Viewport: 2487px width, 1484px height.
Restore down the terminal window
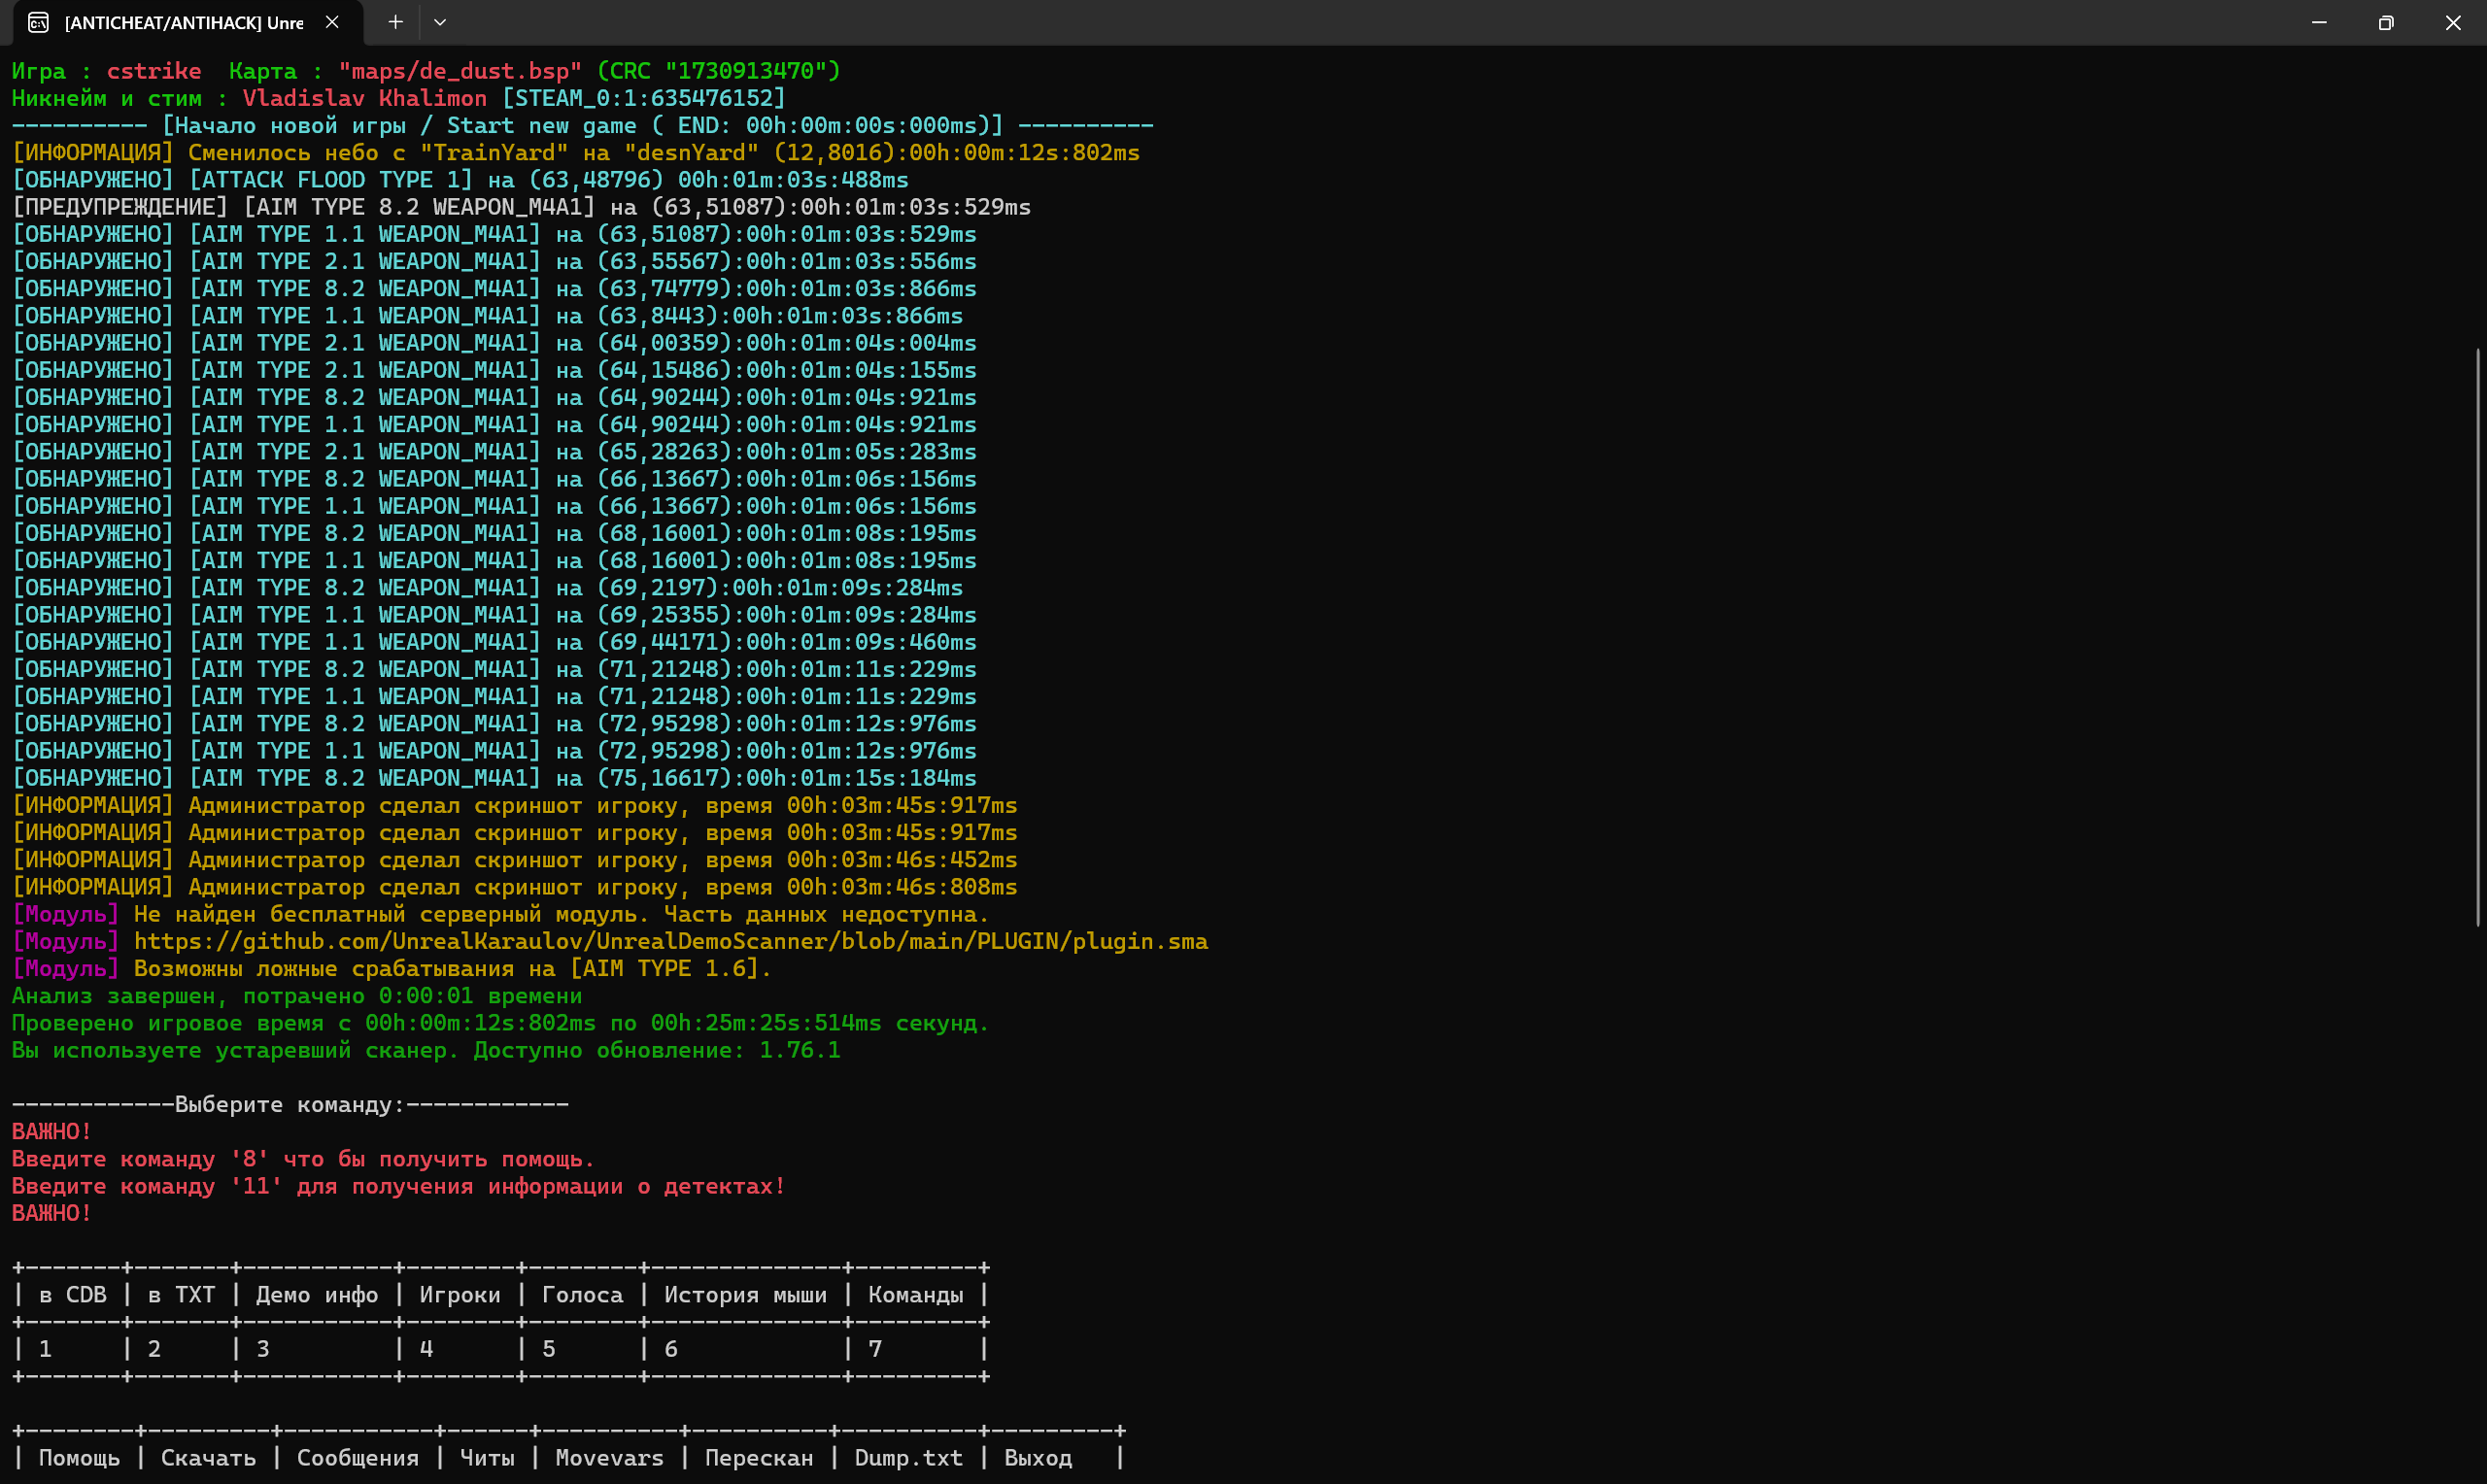tap(2386, 22)
